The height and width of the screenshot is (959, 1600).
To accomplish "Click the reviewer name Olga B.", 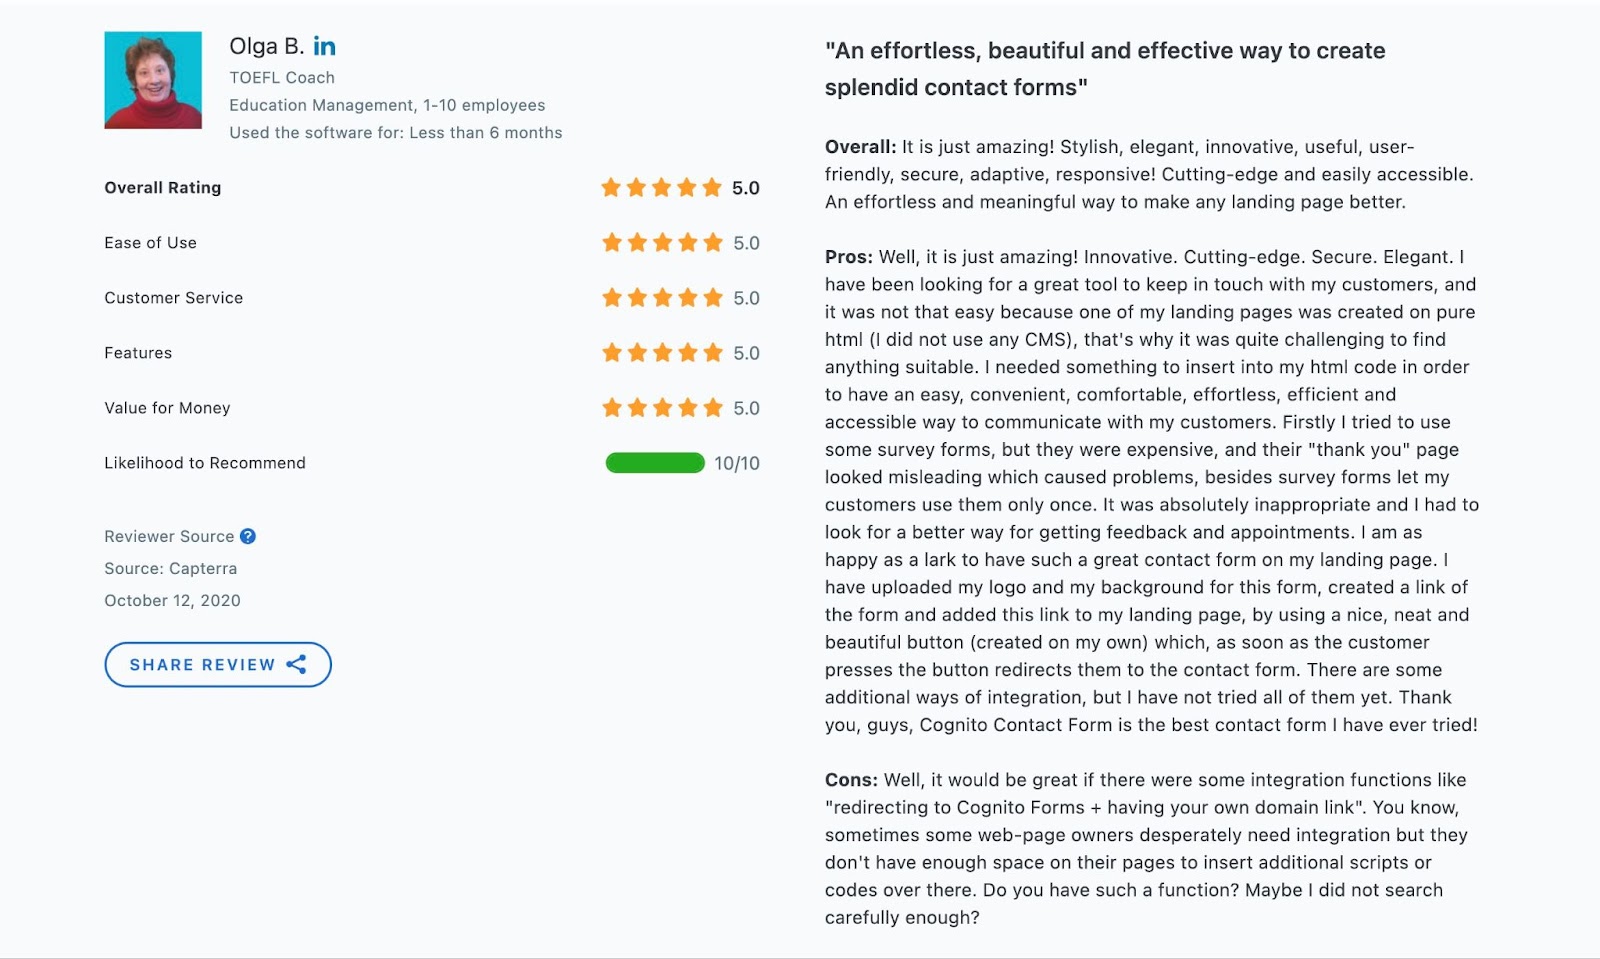I will click(x=266, y=46).
